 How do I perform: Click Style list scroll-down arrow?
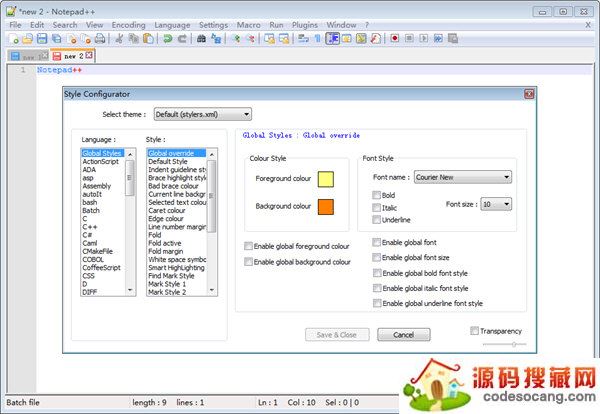tap(212, 290)
